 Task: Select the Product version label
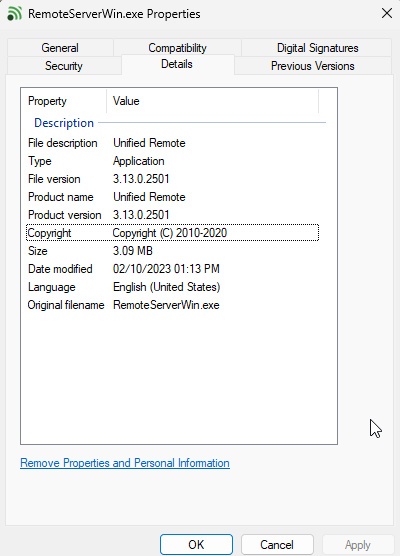[65, 215]
